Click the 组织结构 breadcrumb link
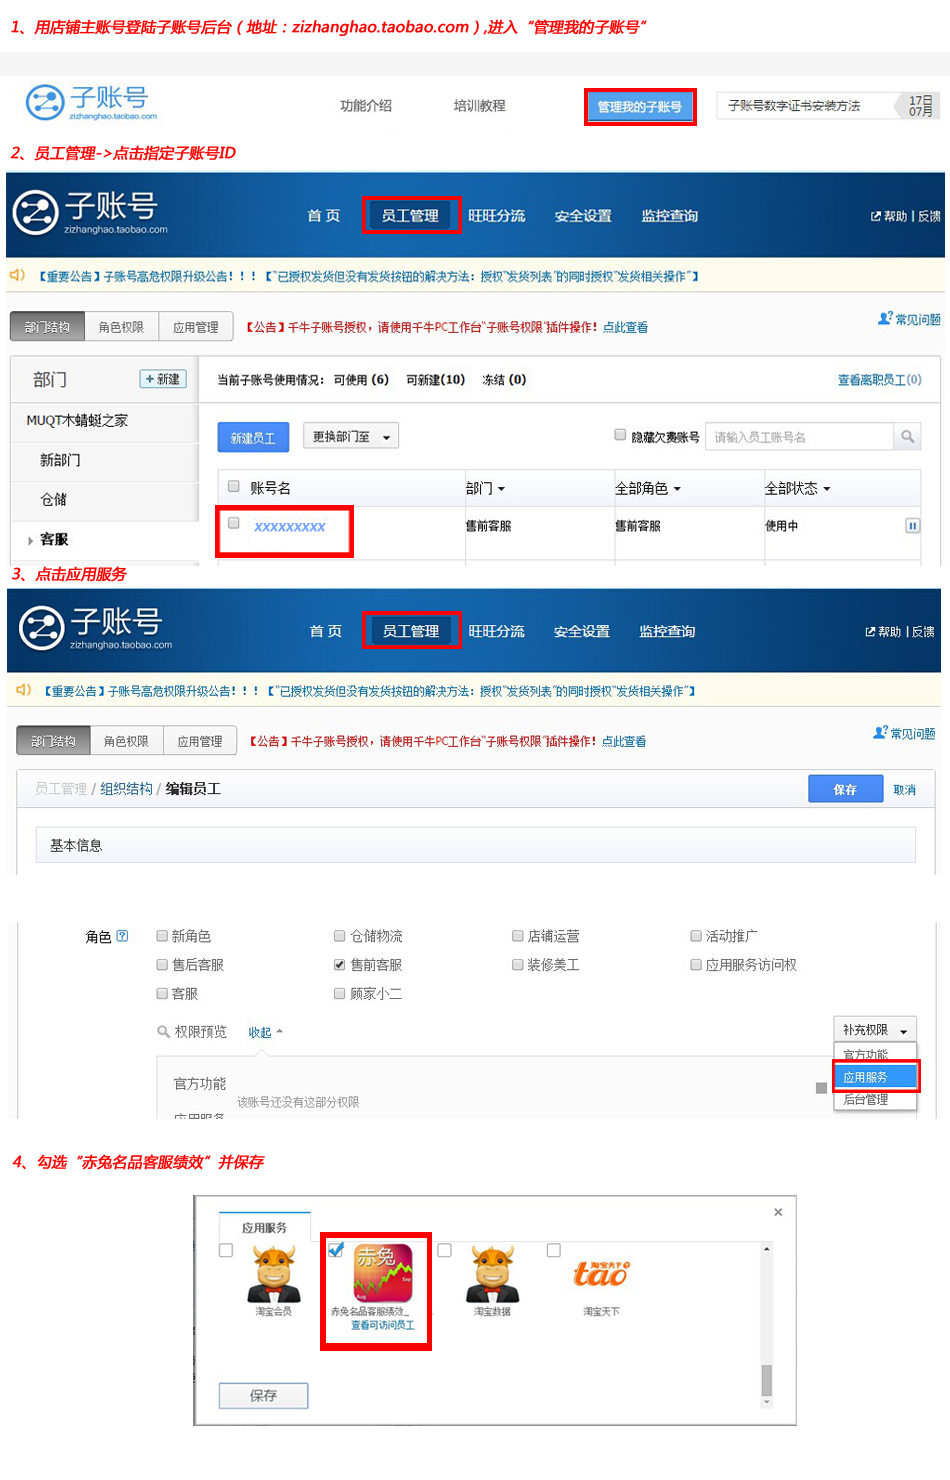The image size is (950, 1480). [x=126, y=789]
